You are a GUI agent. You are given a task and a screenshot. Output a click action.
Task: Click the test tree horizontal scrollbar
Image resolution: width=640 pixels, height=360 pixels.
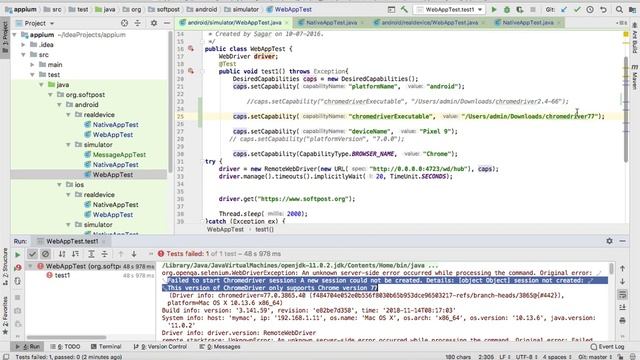[x=67, y=338]
